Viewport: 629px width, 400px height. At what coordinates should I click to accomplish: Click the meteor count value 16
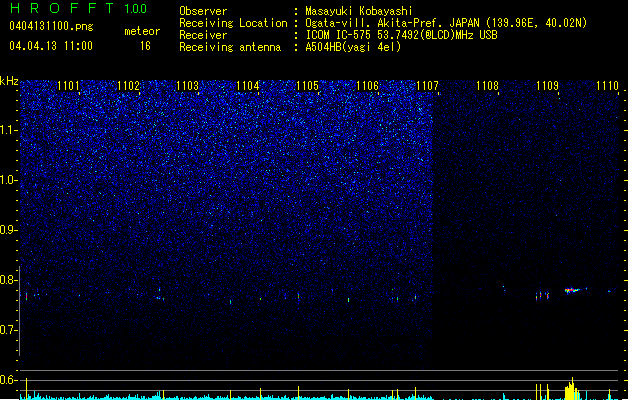(x=145, y=46)
